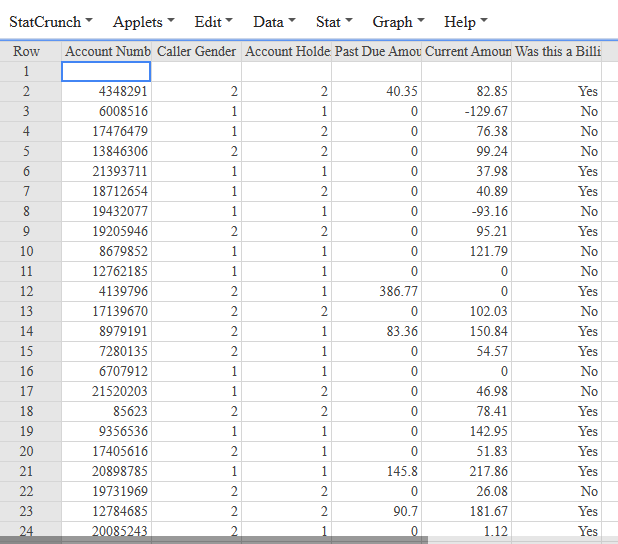Click account number 9356536
The height and width of the screenshot is (544, 618).
point(106,432)
